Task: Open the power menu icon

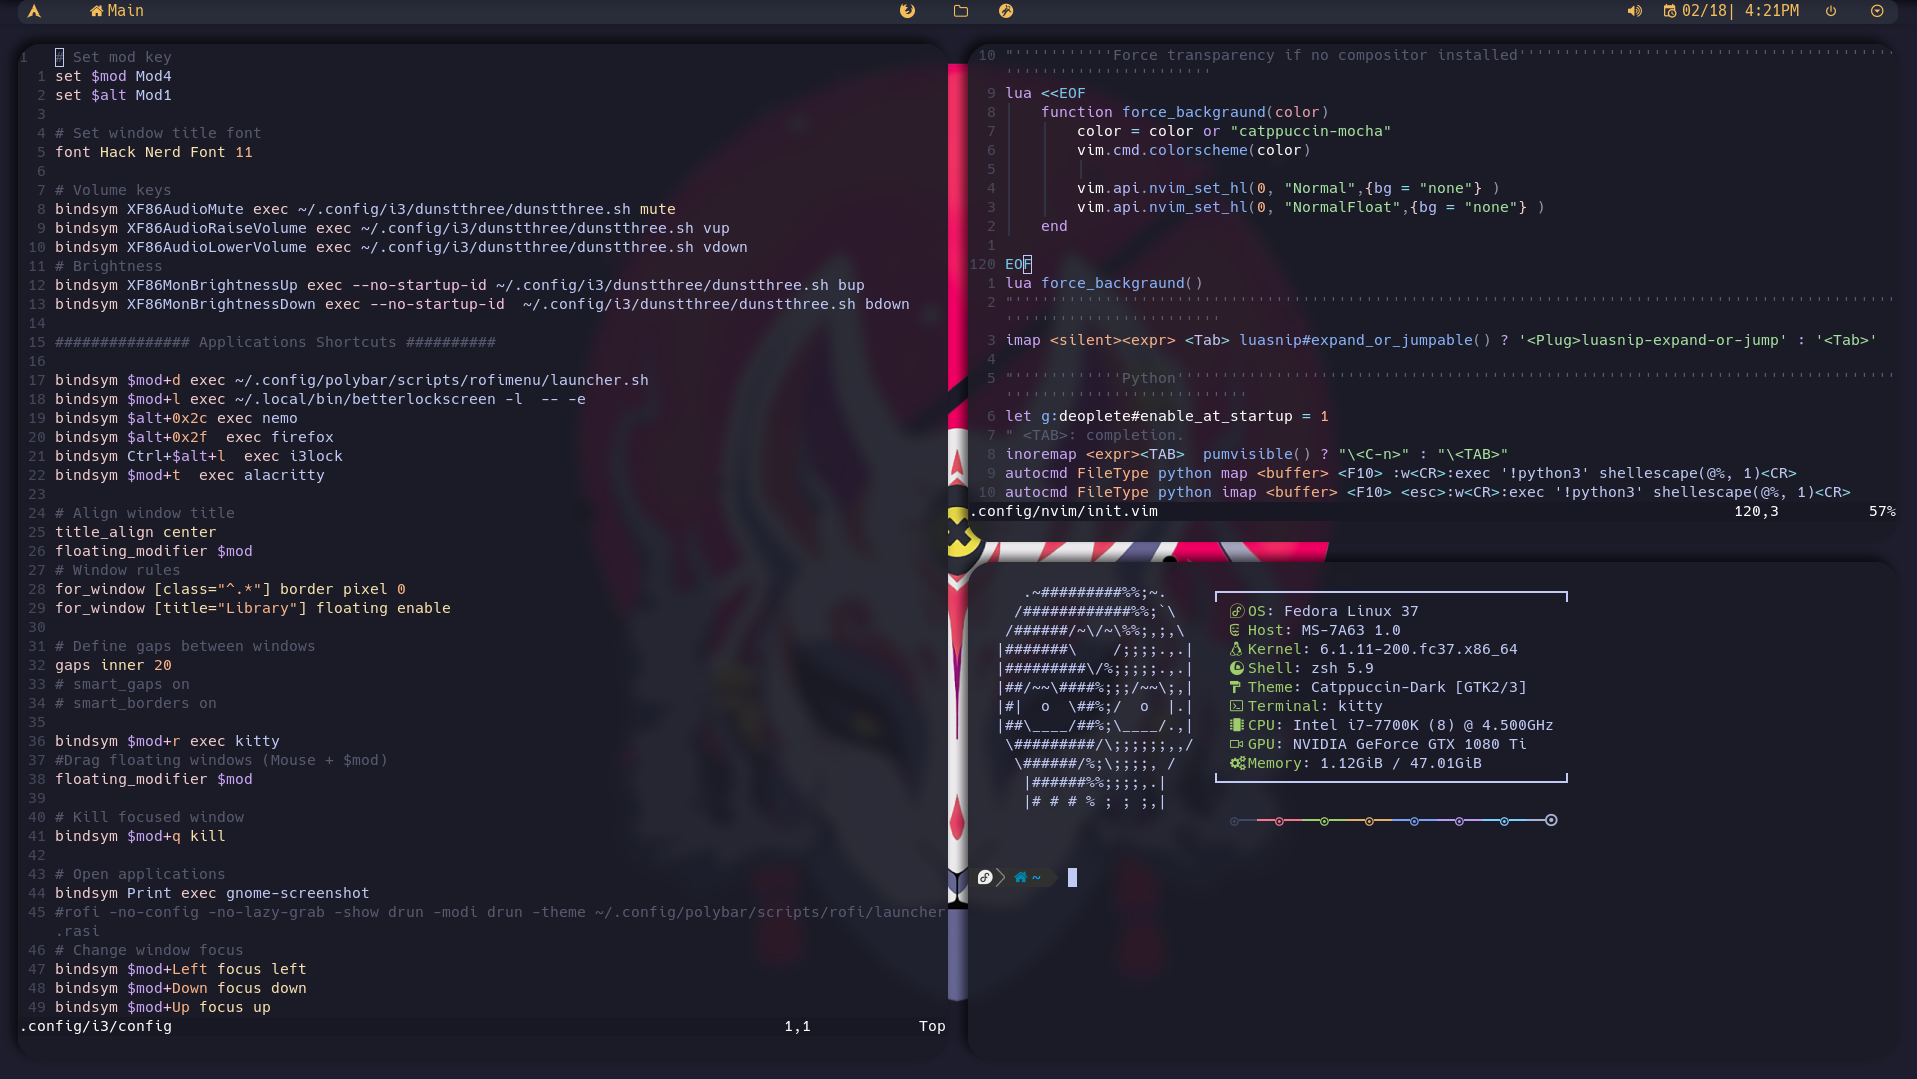Action: (x=1831, y=11)
